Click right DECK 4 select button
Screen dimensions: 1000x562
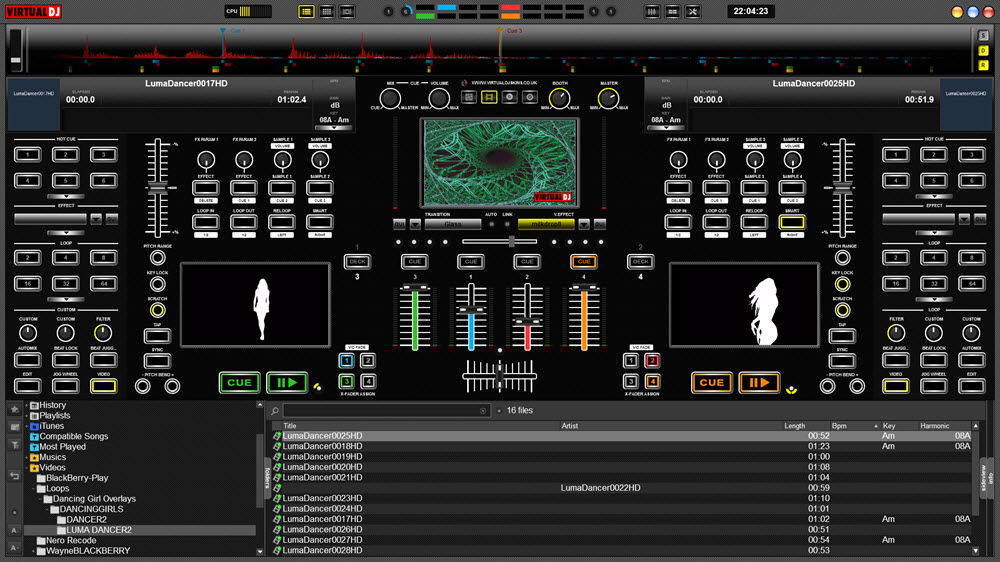point(640,262)
